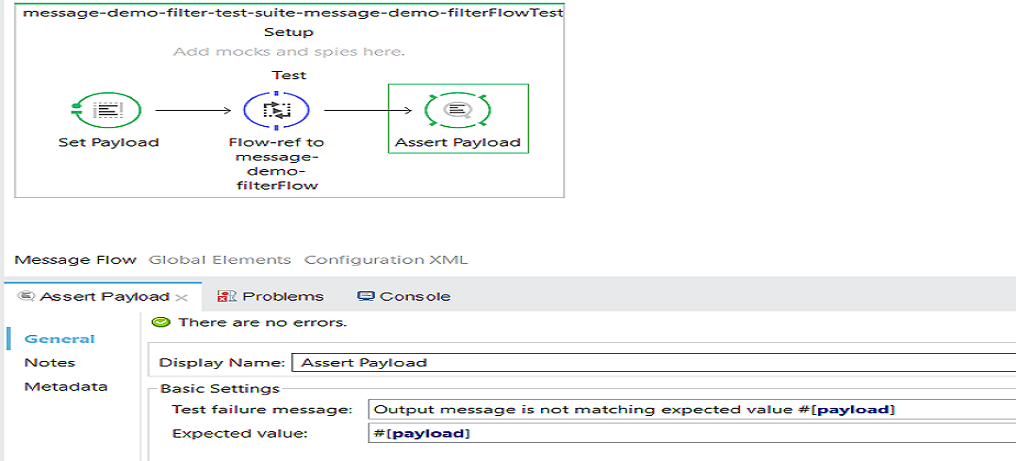Click the Assert Payload processor icon
Image resolution: width=1016 pixels, height=461 pixels.
tap(457, 110)
